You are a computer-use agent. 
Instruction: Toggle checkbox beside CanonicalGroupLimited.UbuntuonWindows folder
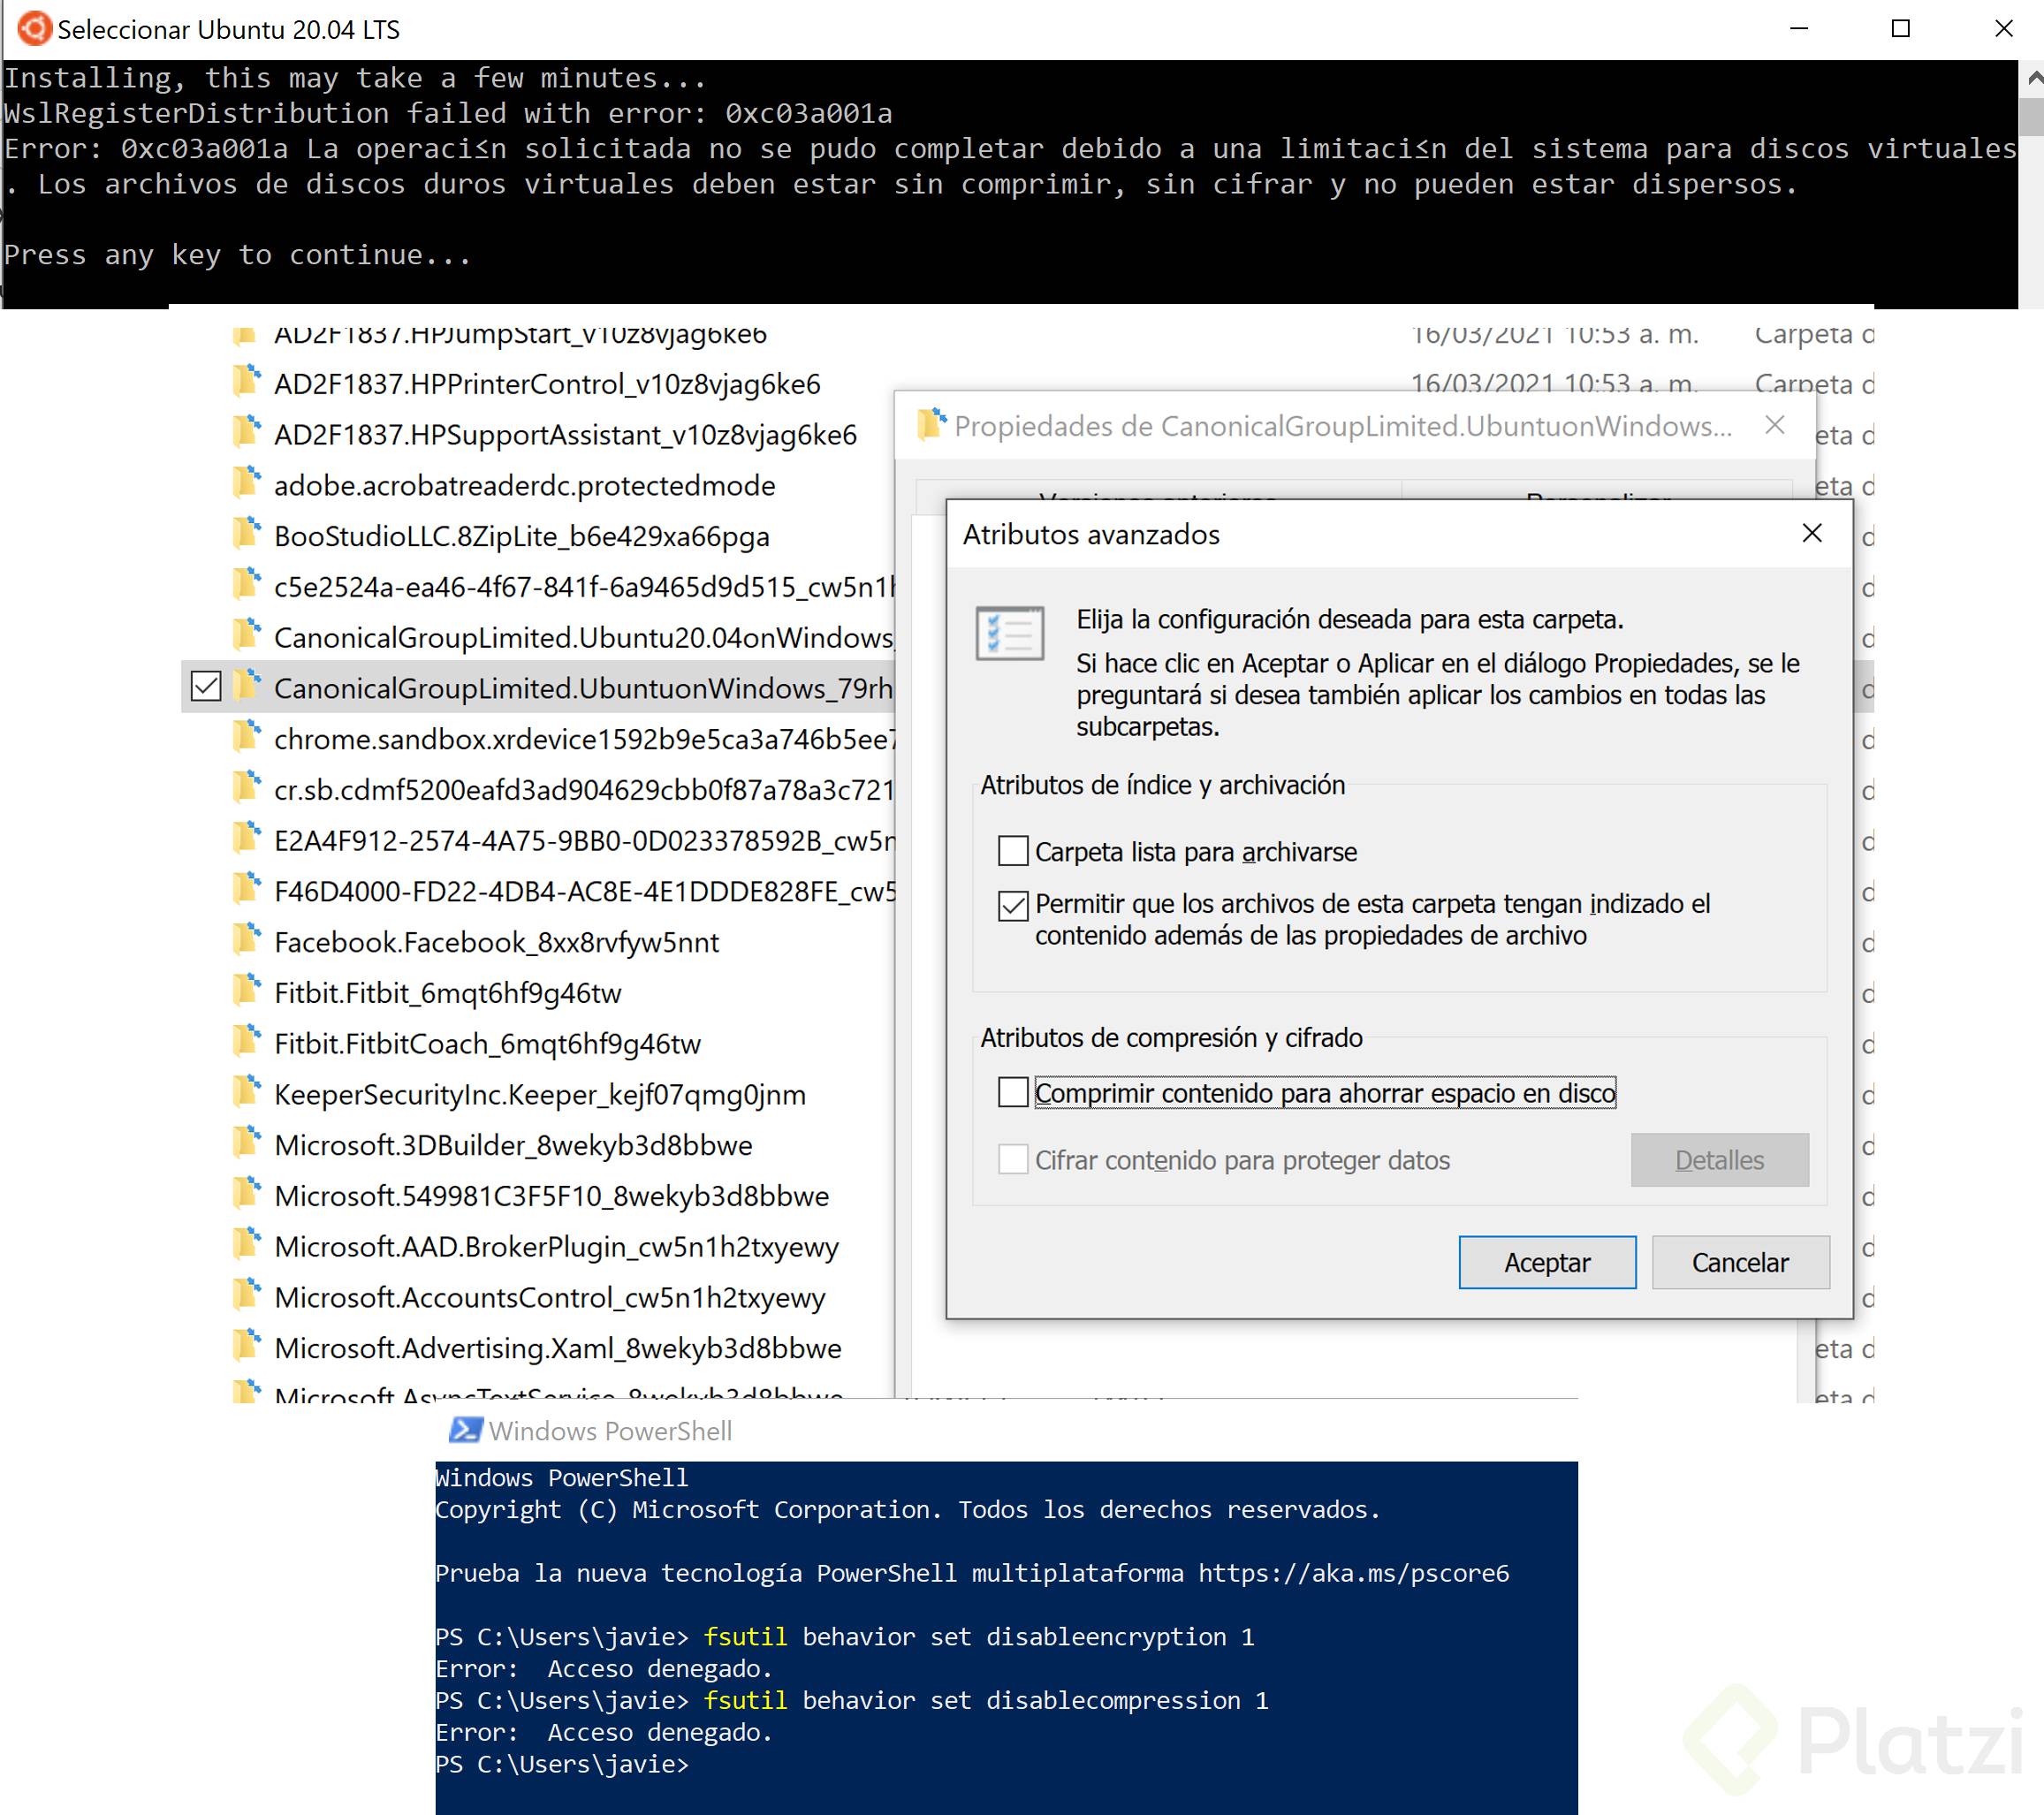pyautogui.click(x=206, y=687)
